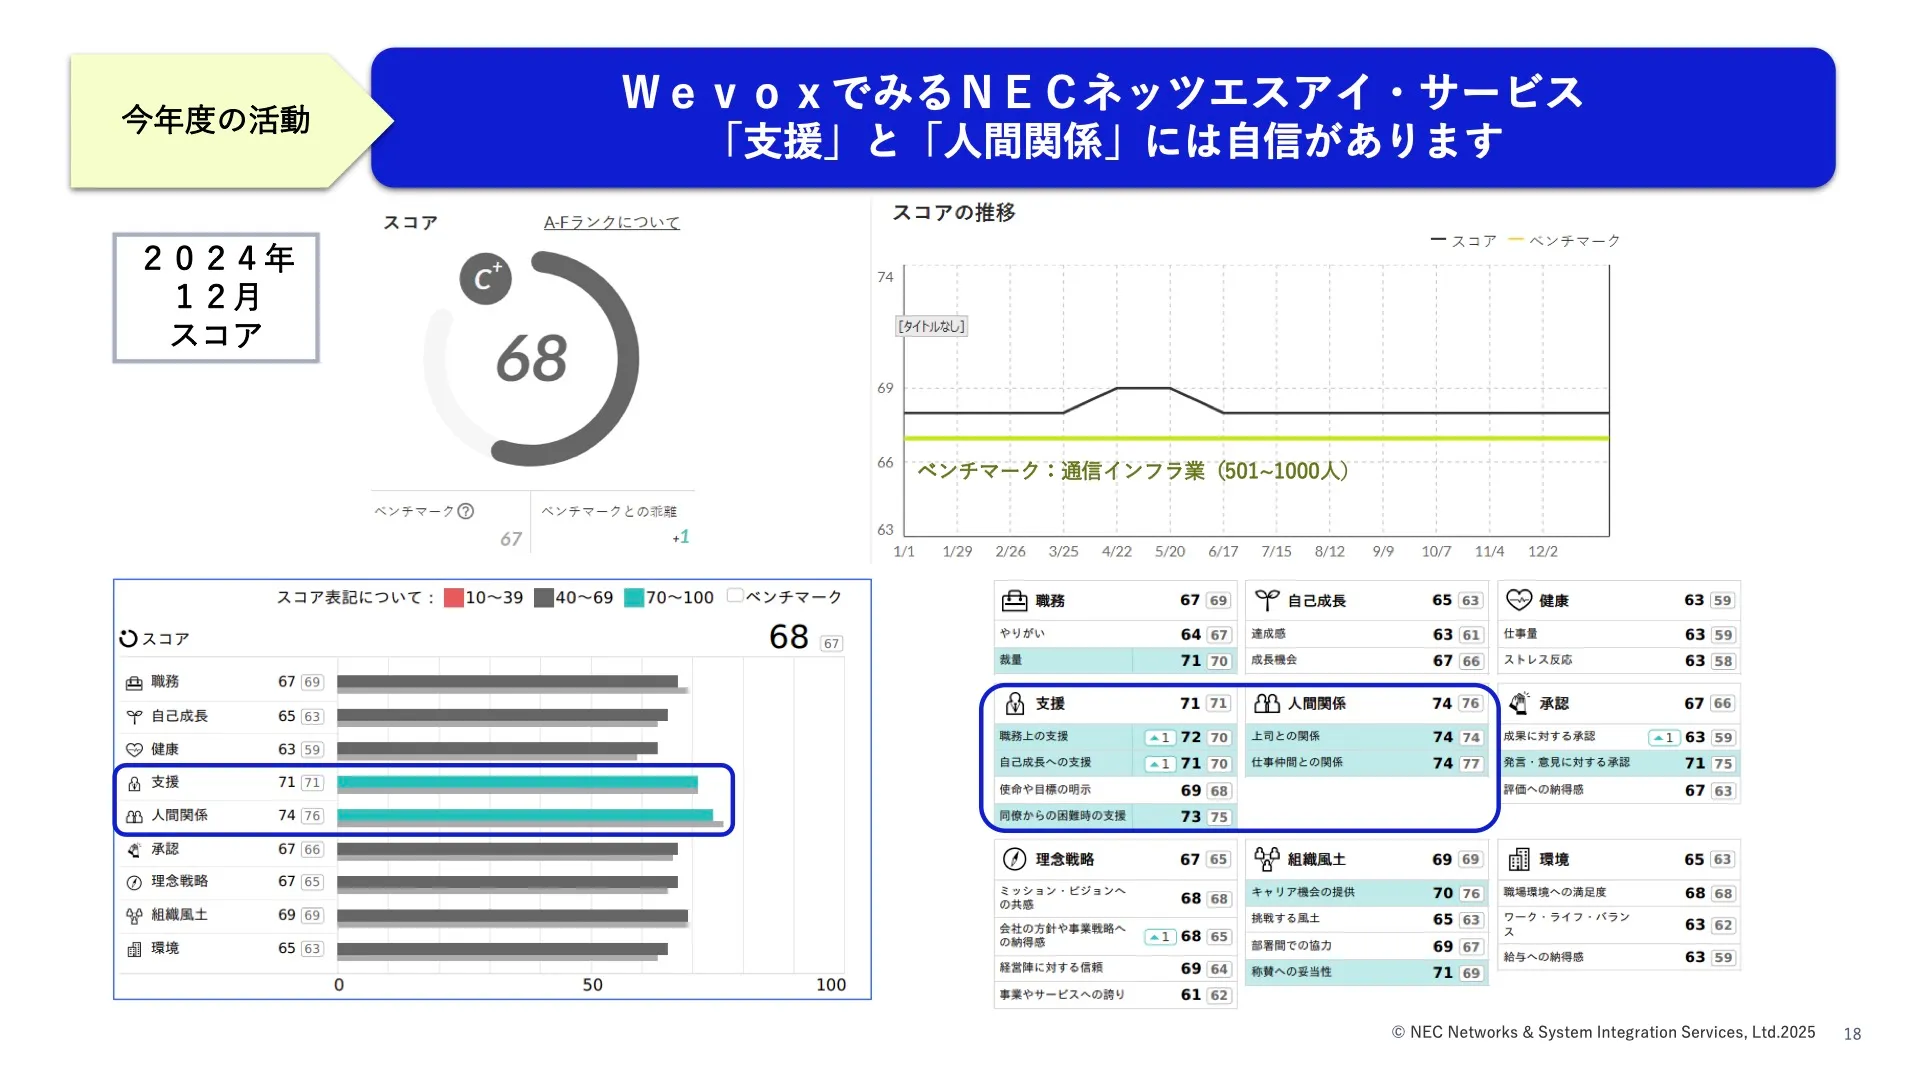Click the sprout icon beside 自己成長 card
1920x1080 pixels.
coord(1266,600)
